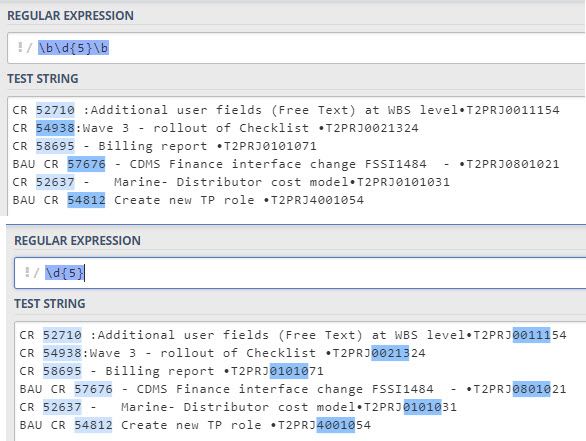
Task: Click REGULAR EXPRESSION heading above \b\d{5}\b
Action: coord(71,16)
